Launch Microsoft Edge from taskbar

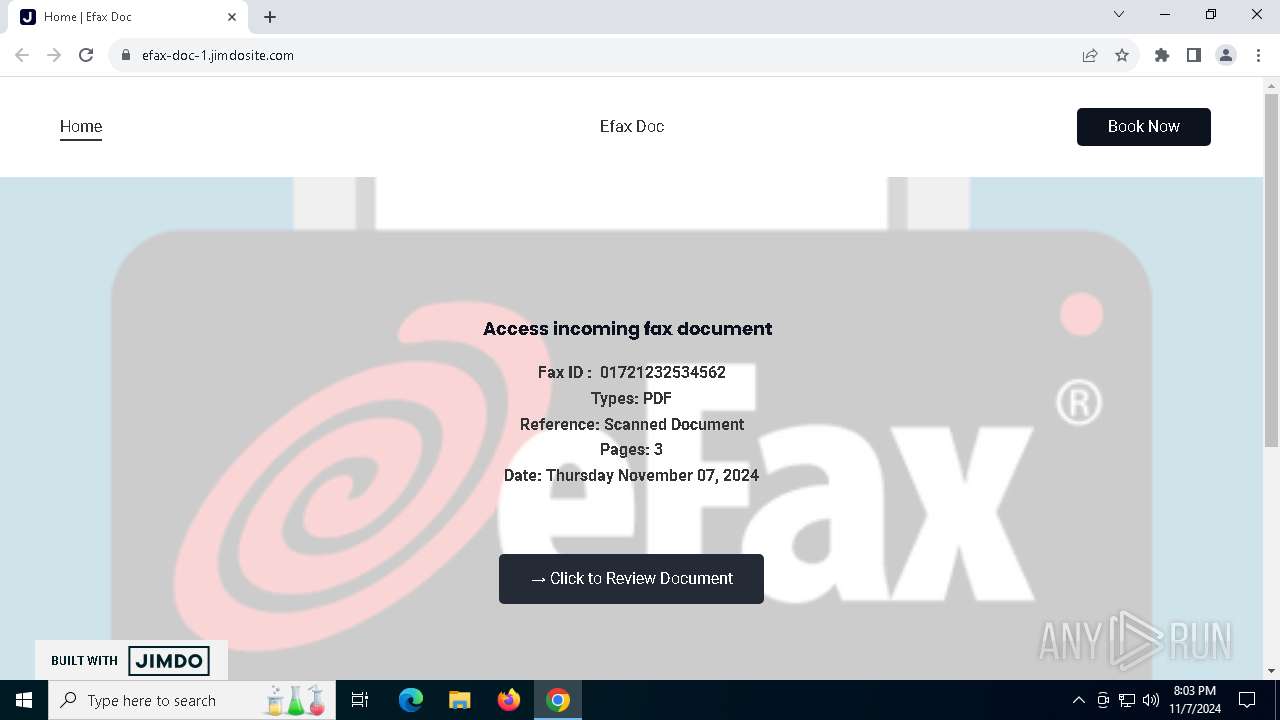tap(411, 700)
